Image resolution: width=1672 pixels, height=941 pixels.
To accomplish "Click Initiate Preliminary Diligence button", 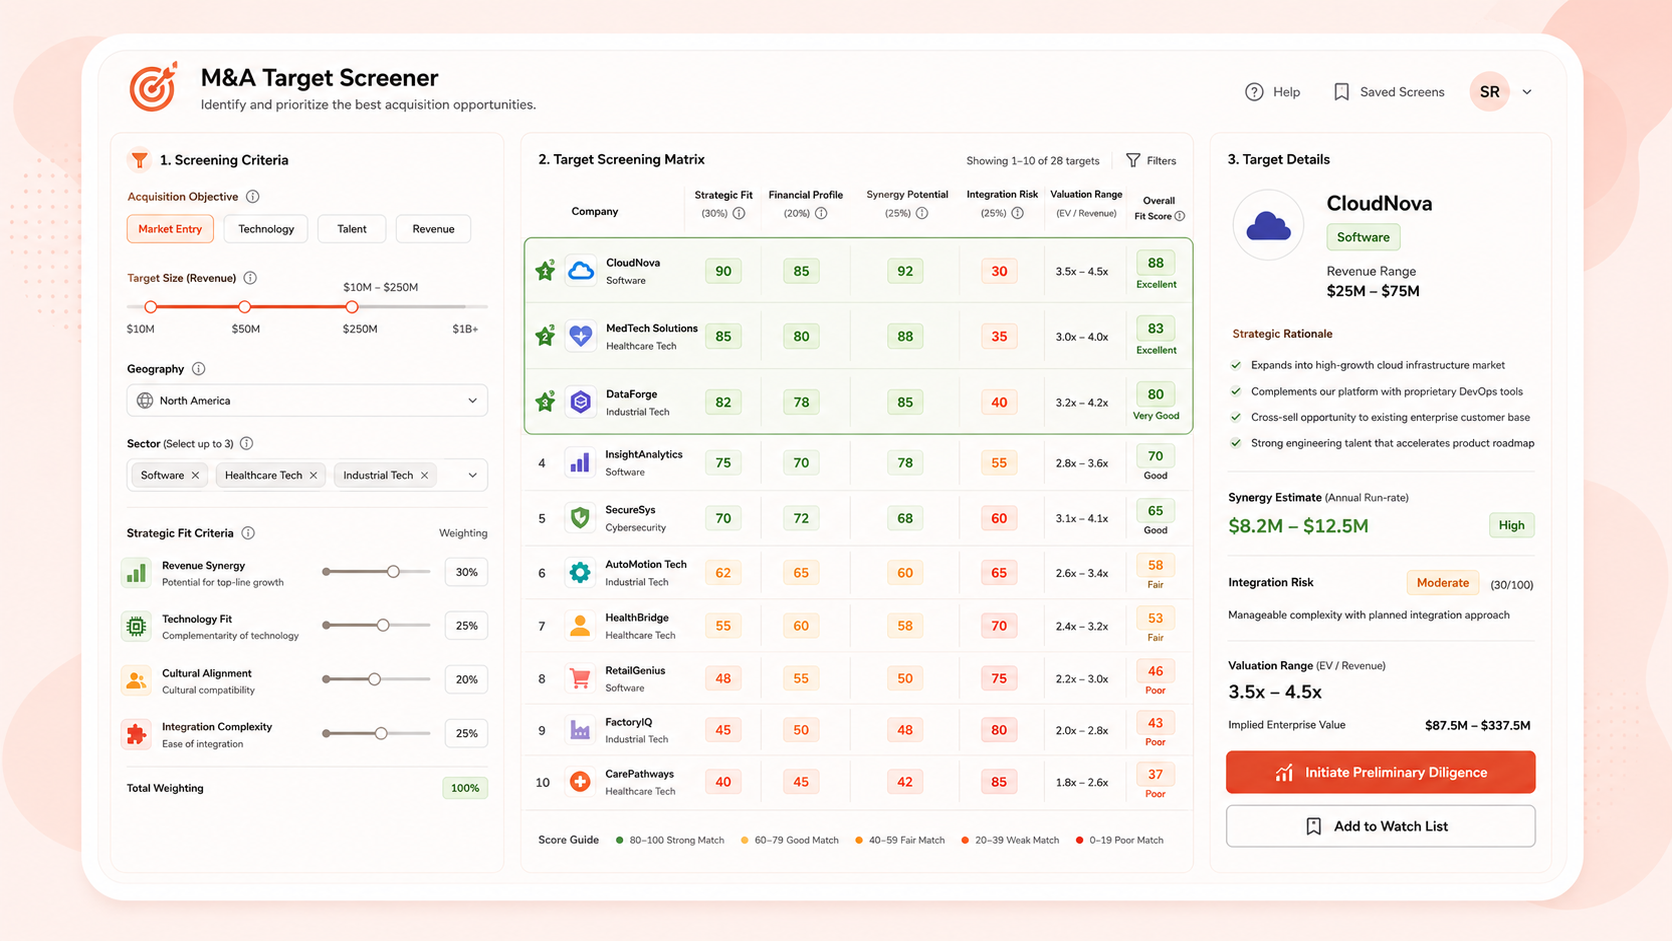I will [x=1381, y=772].
